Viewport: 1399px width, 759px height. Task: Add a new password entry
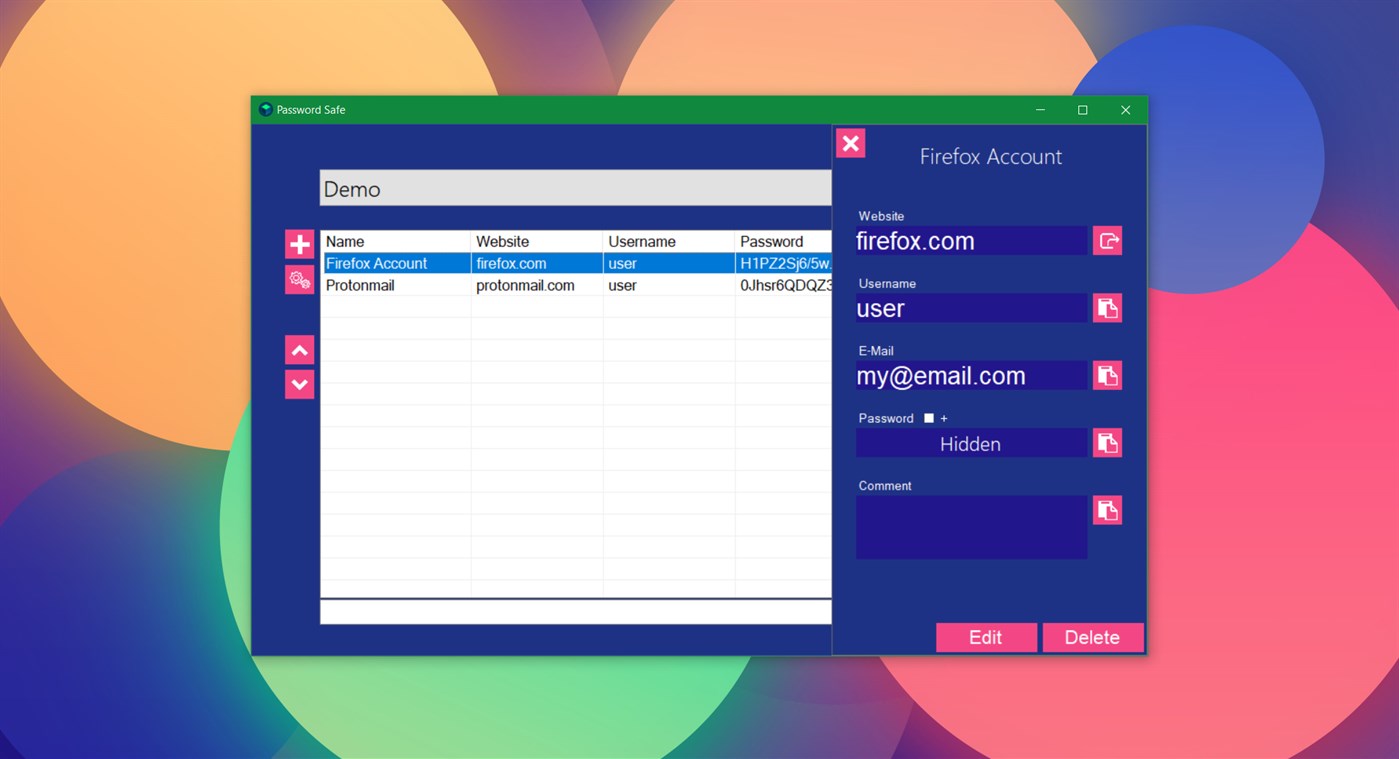click(298, 243)
